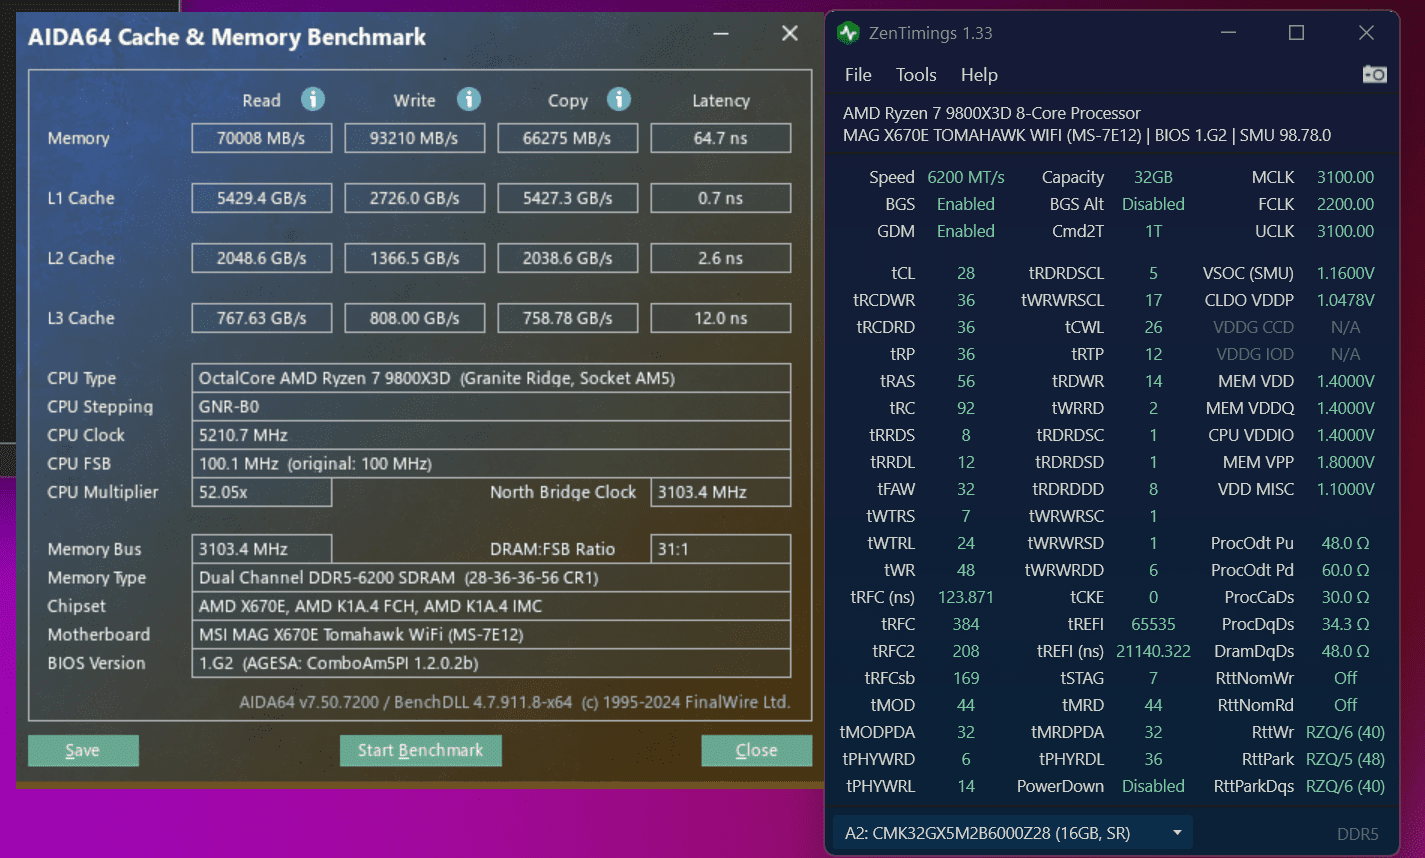Click the RttPark RZQ/5 (48) value
1425x858 pixels.
coord(1345,759)
